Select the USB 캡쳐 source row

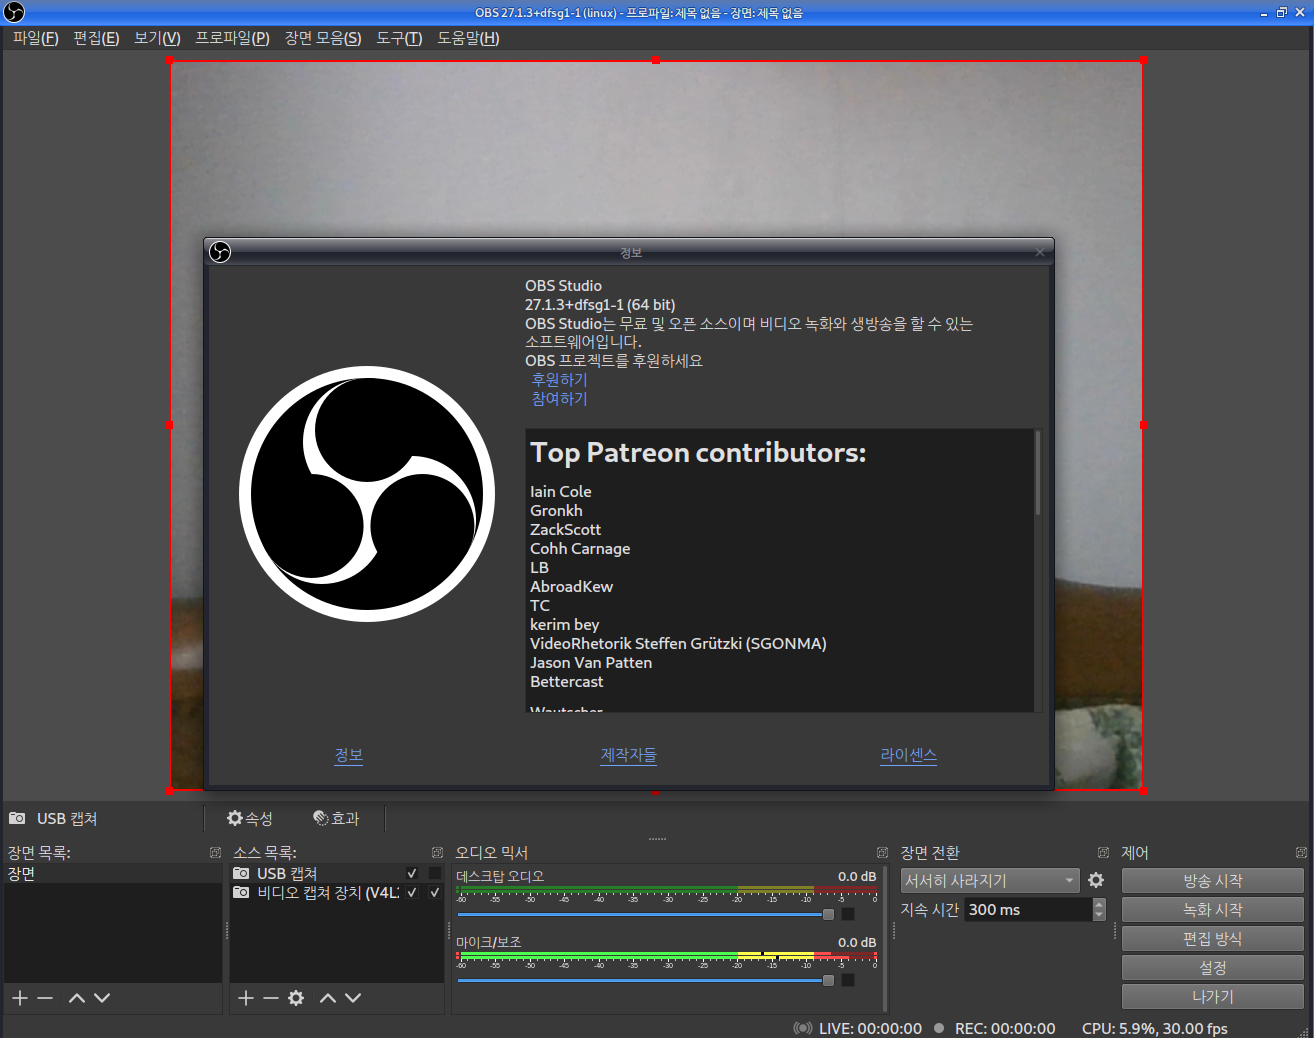(337, 873)
